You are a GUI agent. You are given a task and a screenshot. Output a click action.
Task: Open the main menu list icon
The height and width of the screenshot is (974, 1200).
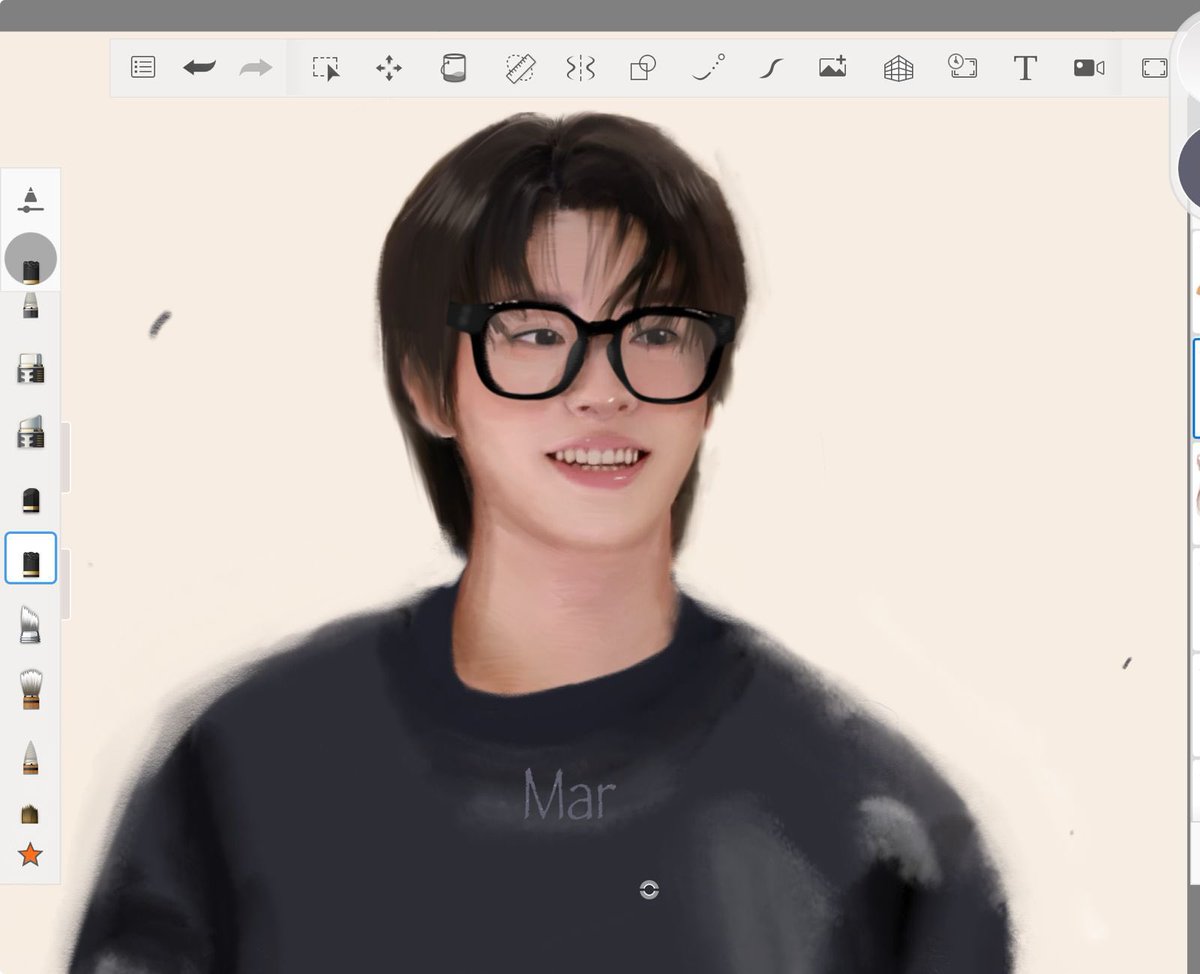pos(143,67)
